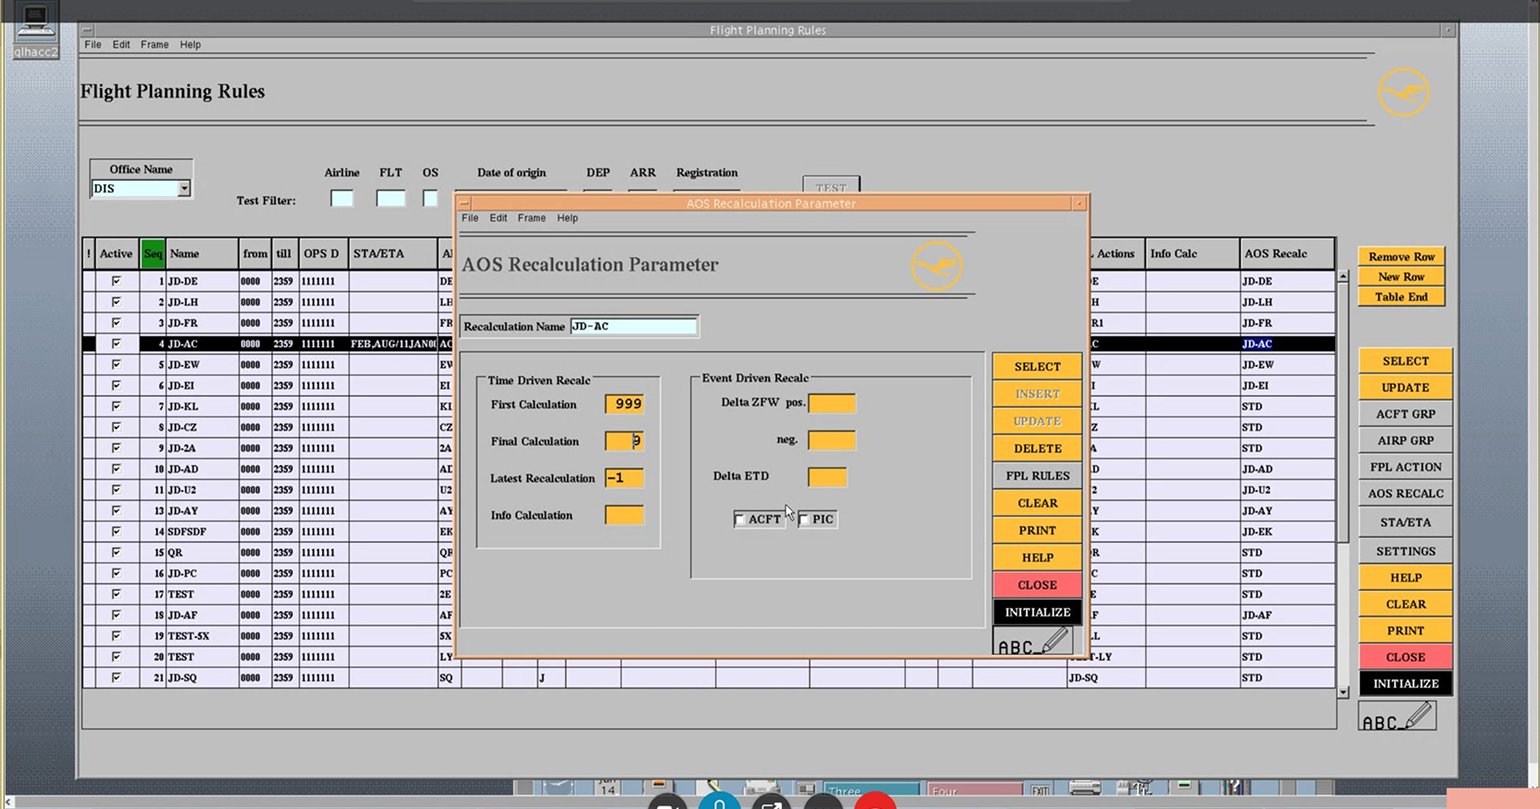Toggle the Active checkbox for row JD-DE
Viewport: 1540px width, 809px height.
coord(116,281)
